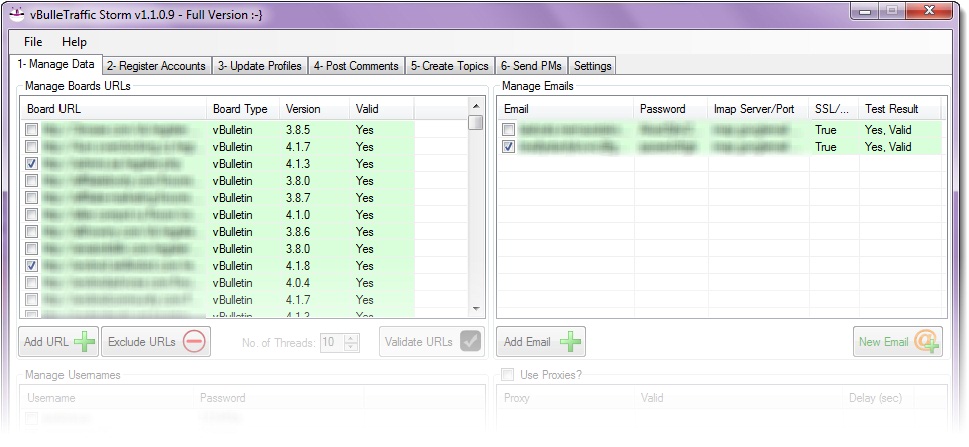Click the New Email at-sign icon
The height and width of the screenshot is (447, 969).
coord(927,342)
